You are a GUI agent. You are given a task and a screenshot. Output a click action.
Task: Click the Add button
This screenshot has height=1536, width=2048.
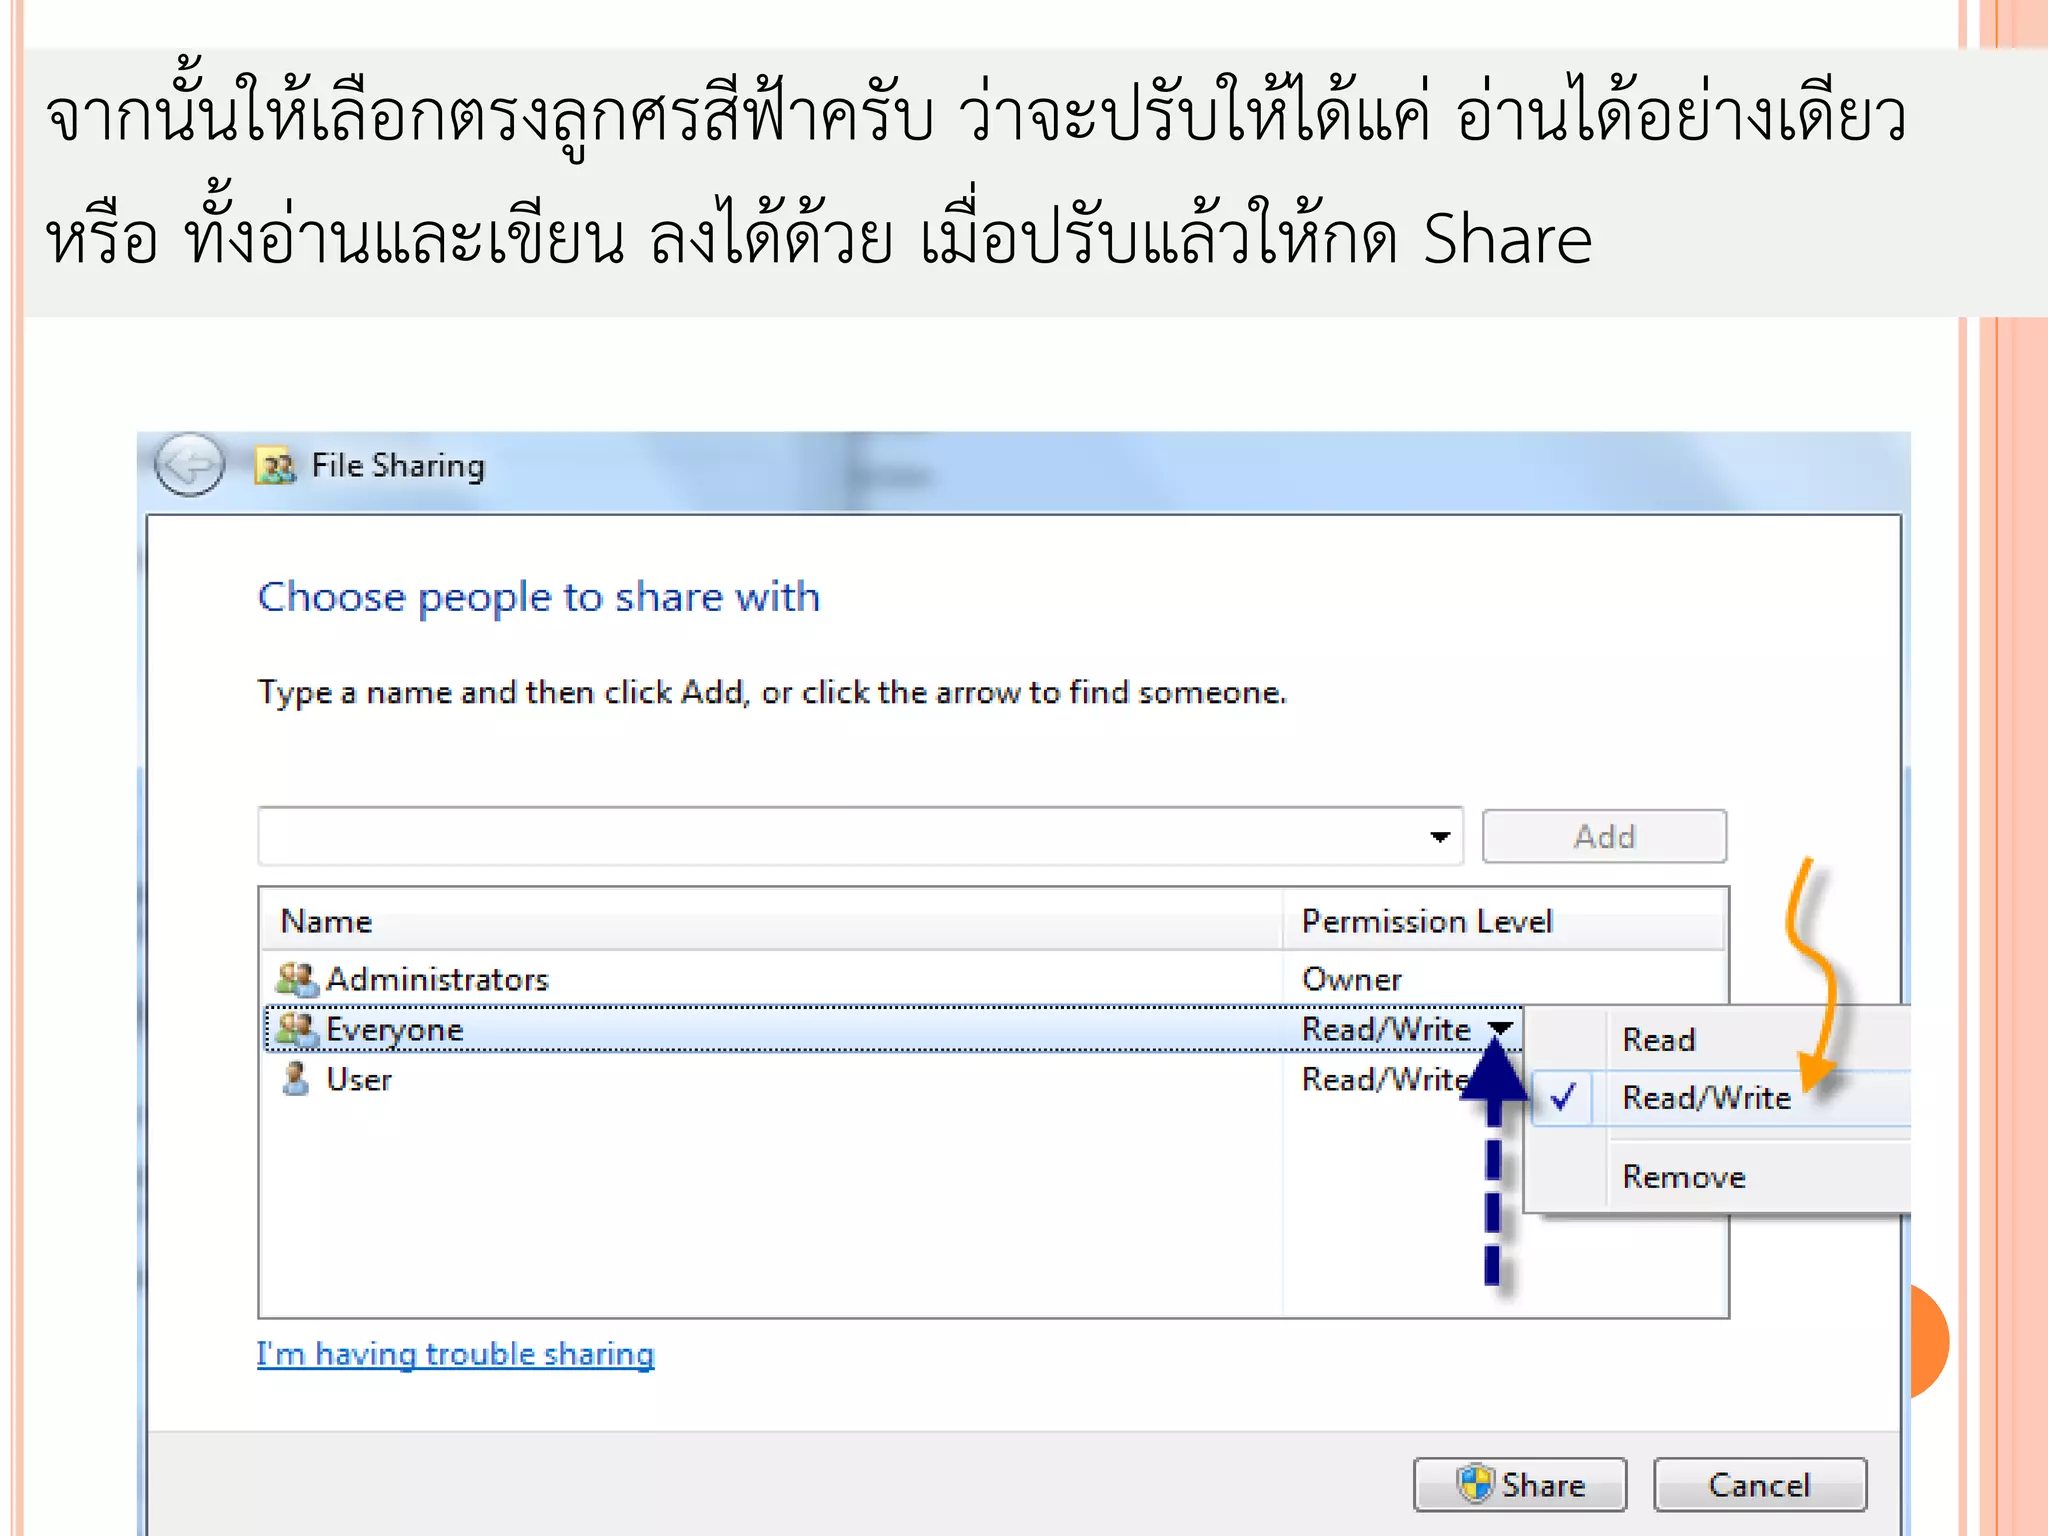[1604, 836]
